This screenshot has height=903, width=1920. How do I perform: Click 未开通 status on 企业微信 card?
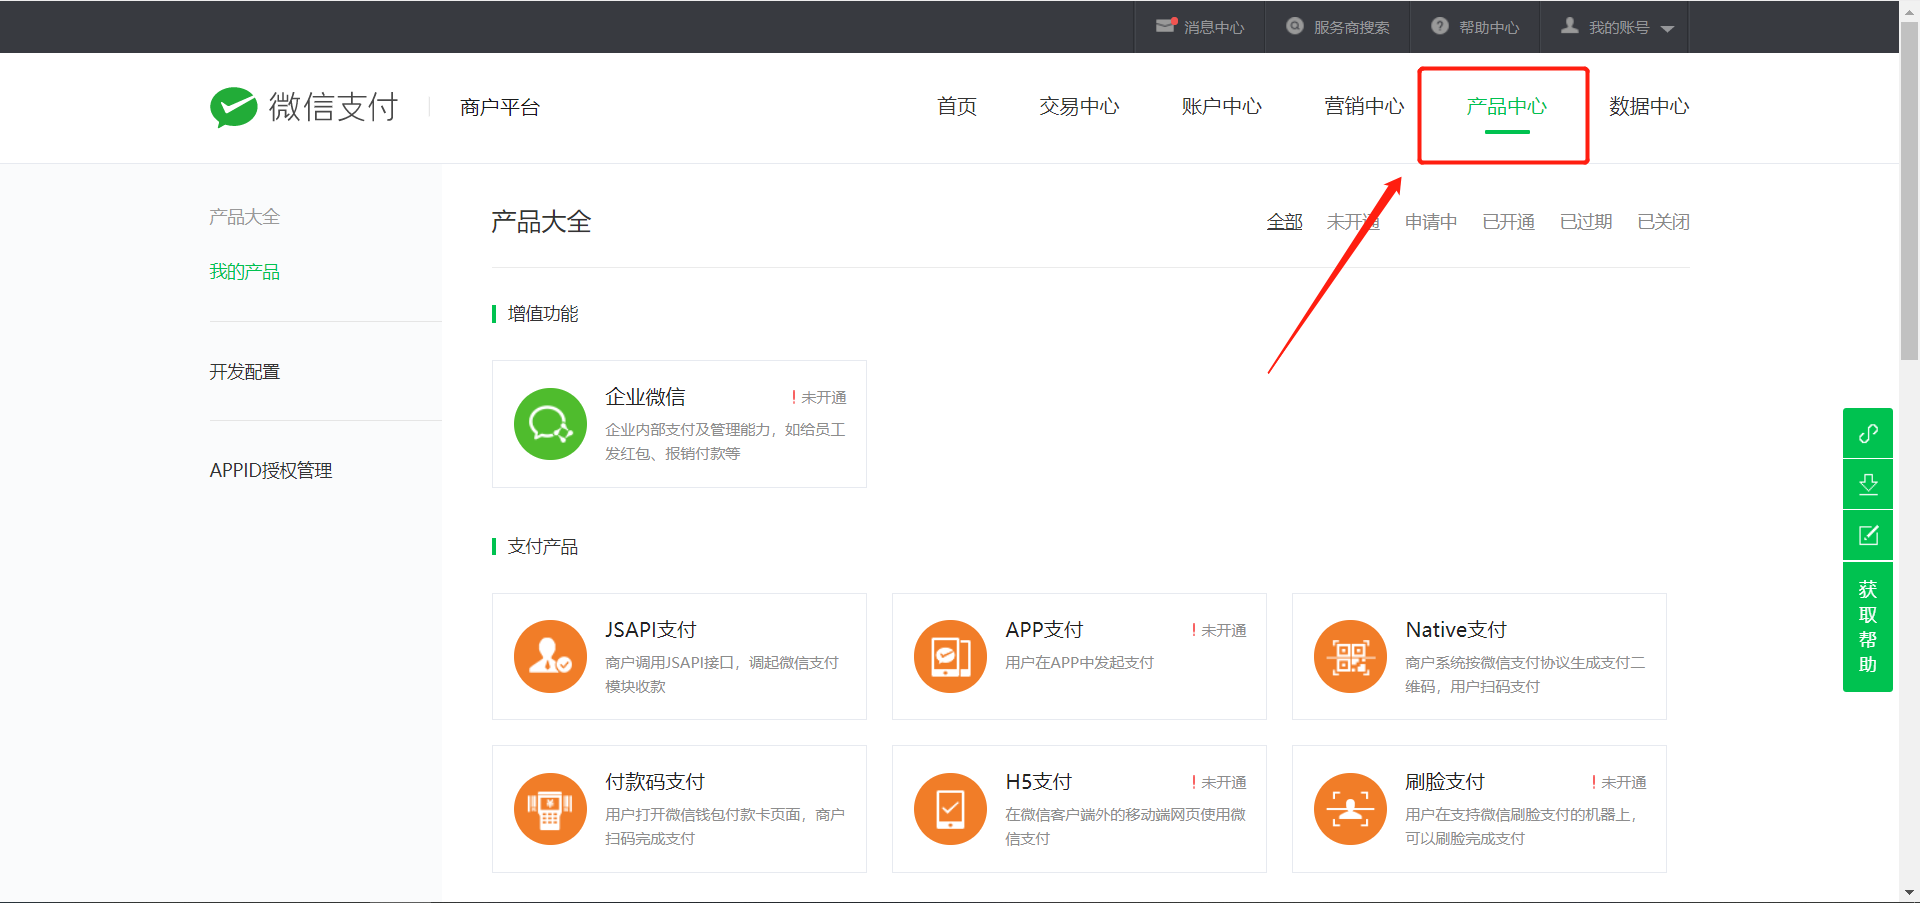pos(819,398)
